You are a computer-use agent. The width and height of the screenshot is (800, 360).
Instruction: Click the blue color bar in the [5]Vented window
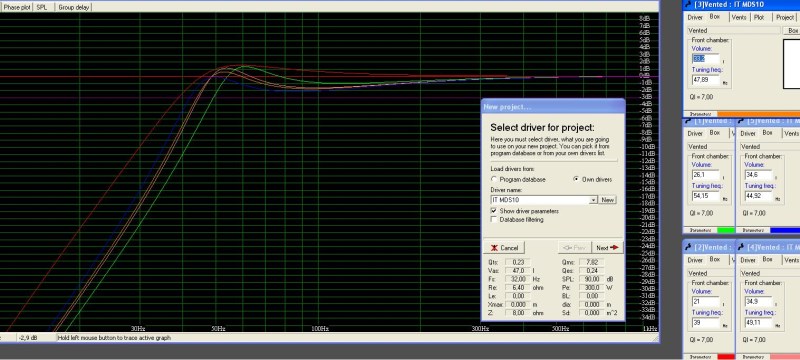785,230
